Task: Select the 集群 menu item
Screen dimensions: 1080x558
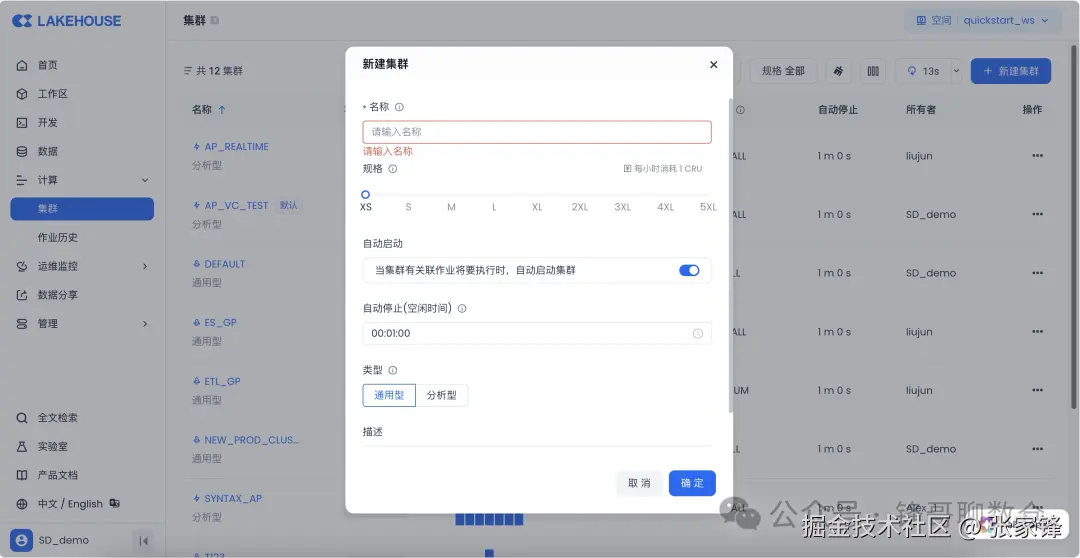Action: pos(82,209)
